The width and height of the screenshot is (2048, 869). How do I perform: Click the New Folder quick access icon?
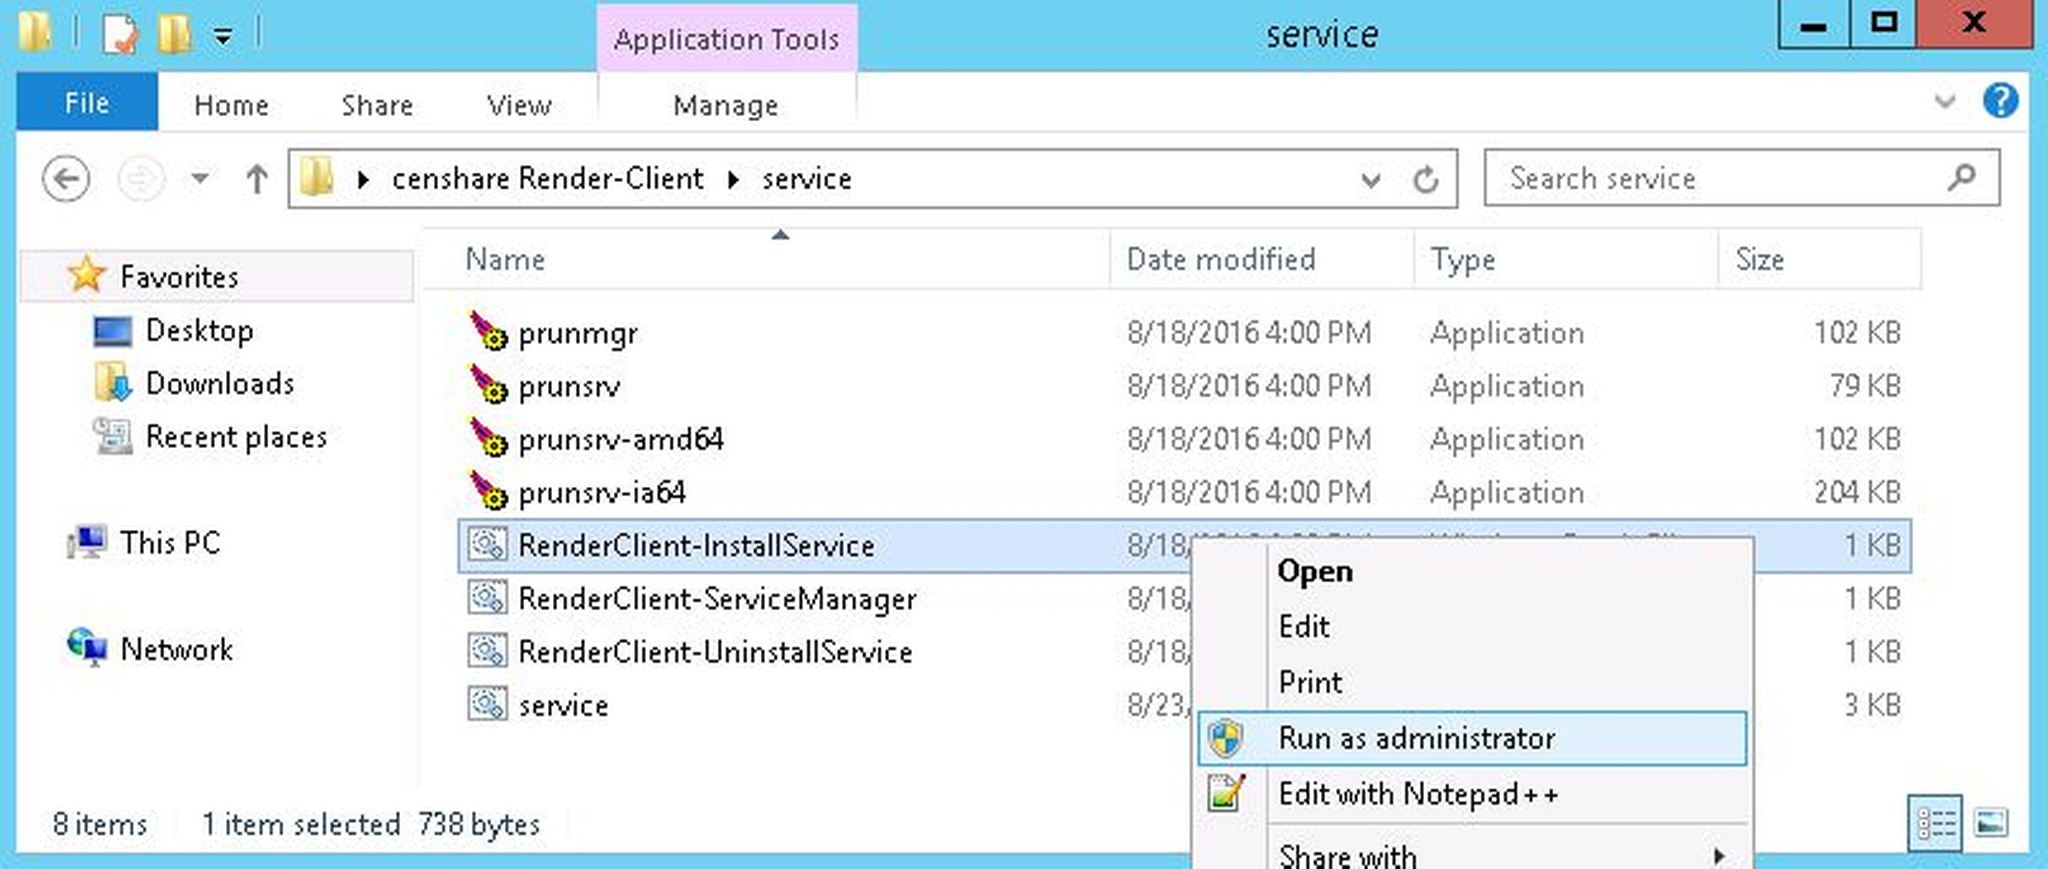(174, 35)
